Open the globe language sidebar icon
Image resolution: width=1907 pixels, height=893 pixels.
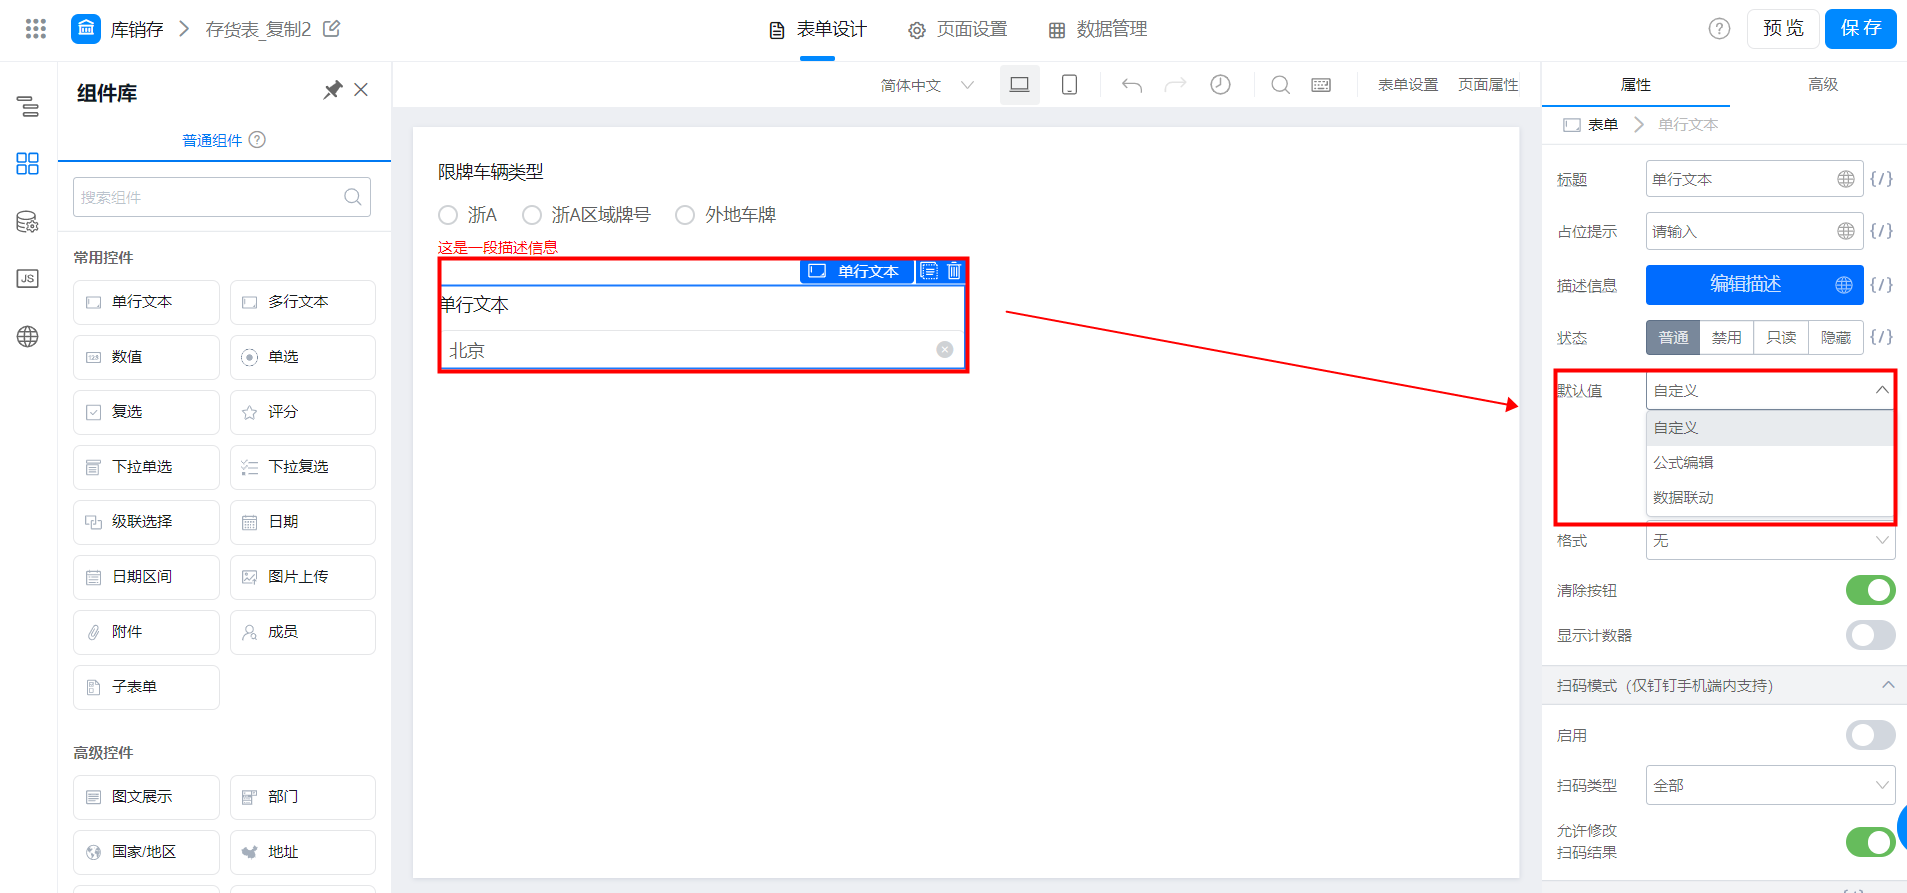click(x=28, y=337)
